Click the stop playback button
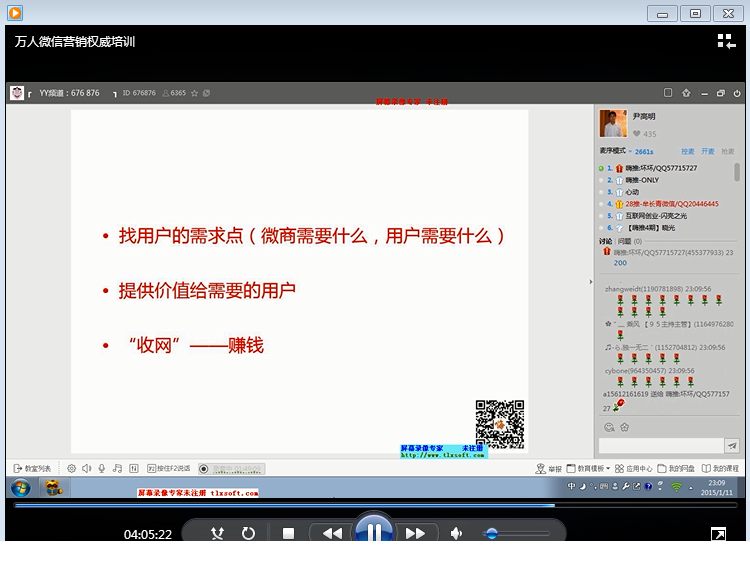Viewport: 750px width, 564px height. point(288,533)
